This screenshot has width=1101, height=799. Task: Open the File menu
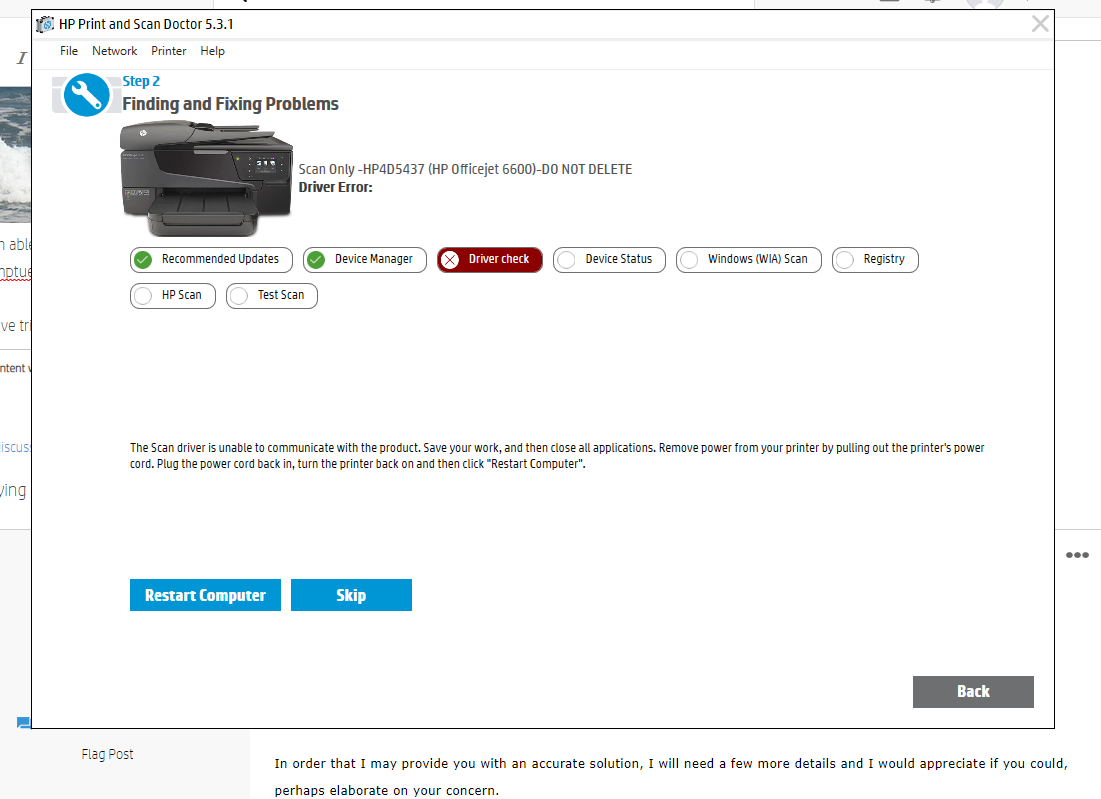pyautogui.click(x=69, y=51)
